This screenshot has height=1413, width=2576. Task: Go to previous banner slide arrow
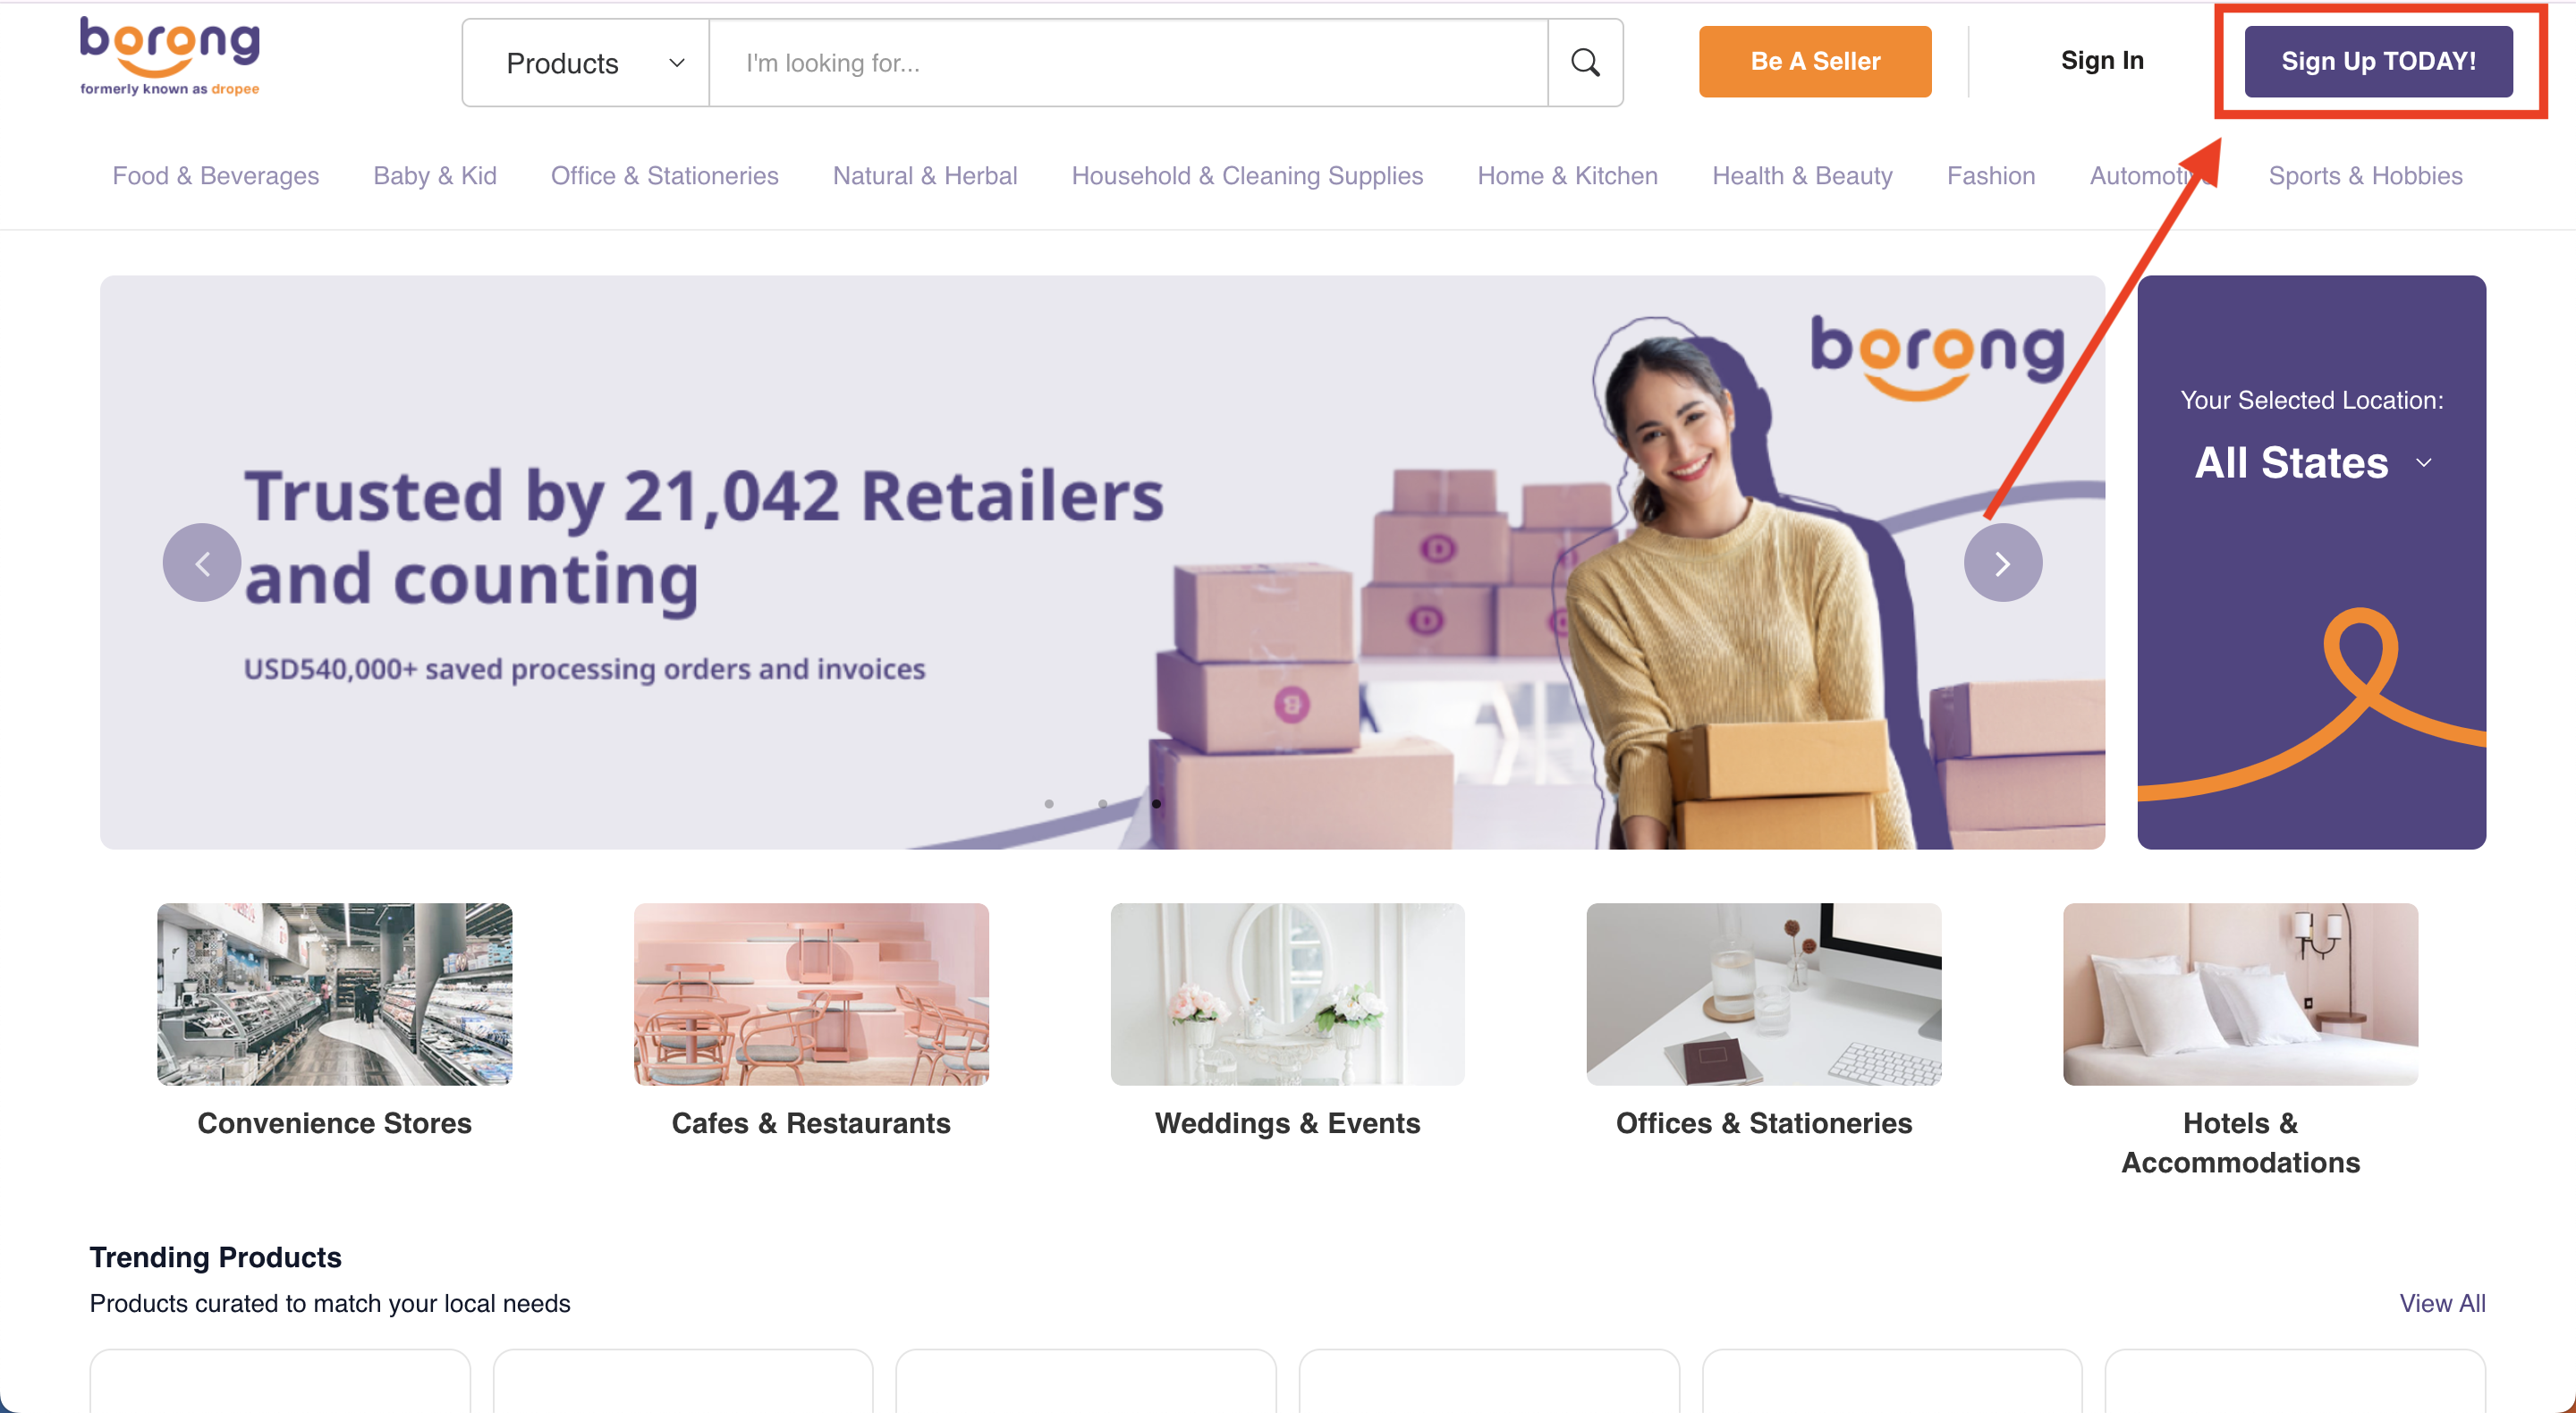tap(202, 563)
